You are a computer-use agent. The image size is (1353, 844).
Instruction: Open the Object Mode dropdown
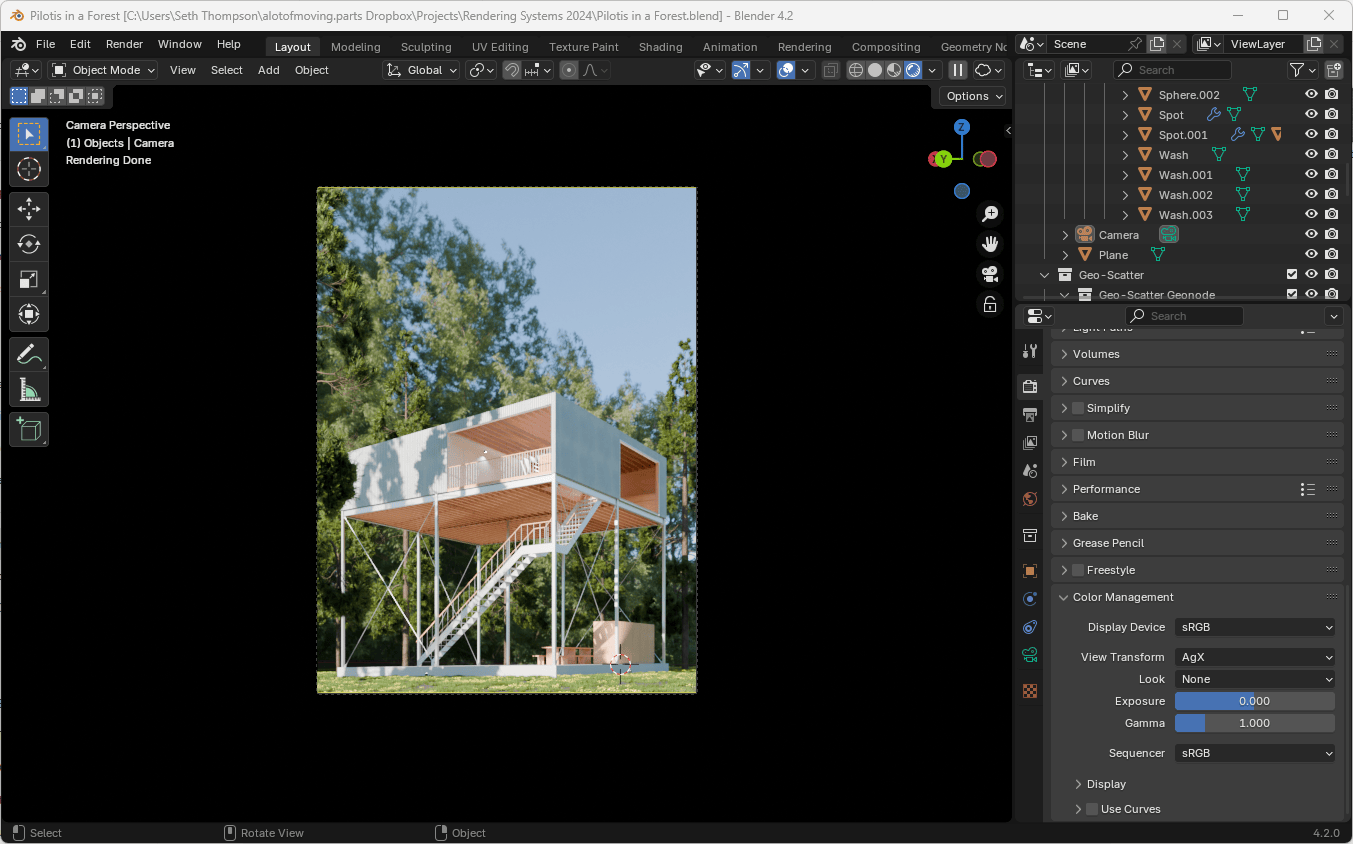pyautogui.click(x=103, y=70)
